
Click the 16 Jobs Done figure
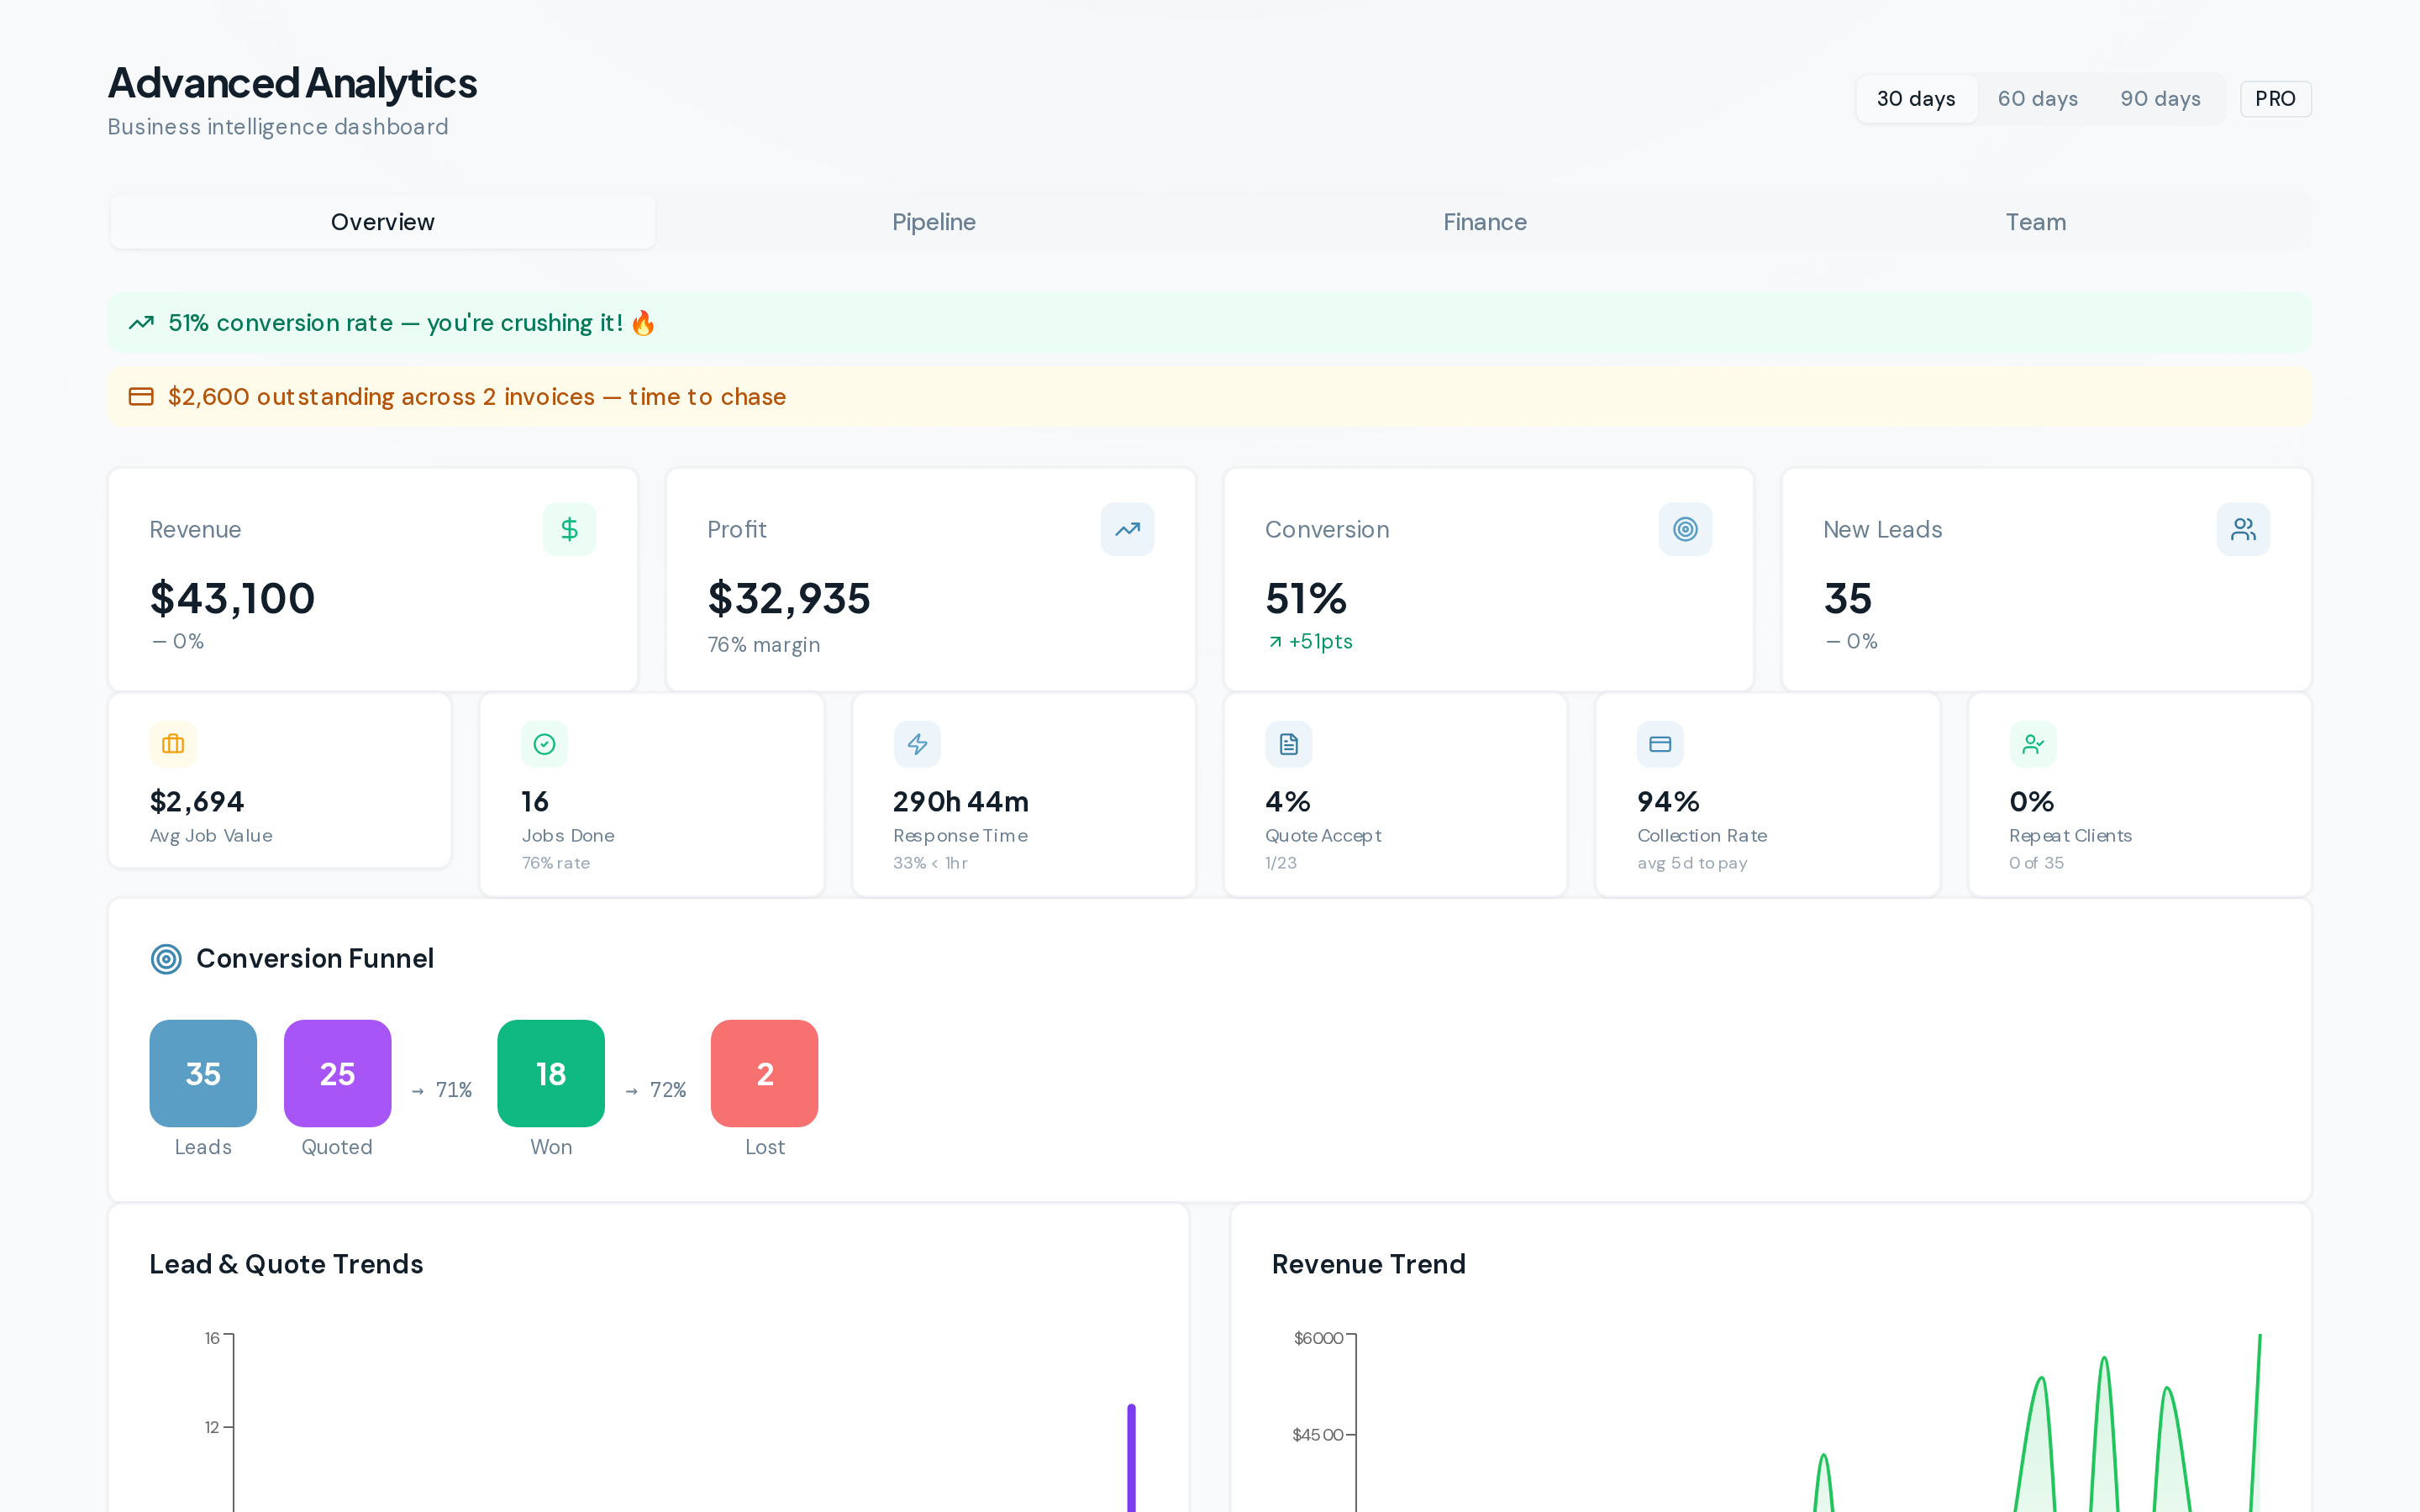[535, 801]
